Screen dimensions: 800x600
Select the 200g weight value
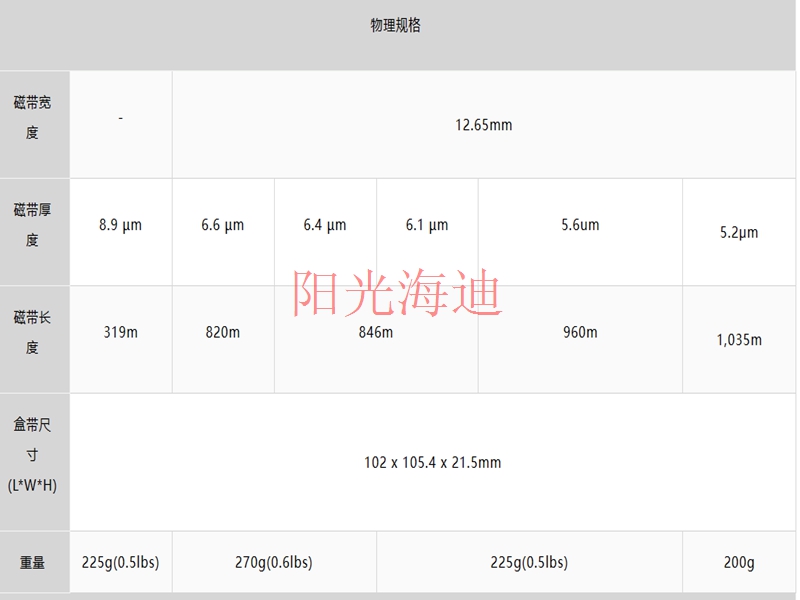click(739, 563)
